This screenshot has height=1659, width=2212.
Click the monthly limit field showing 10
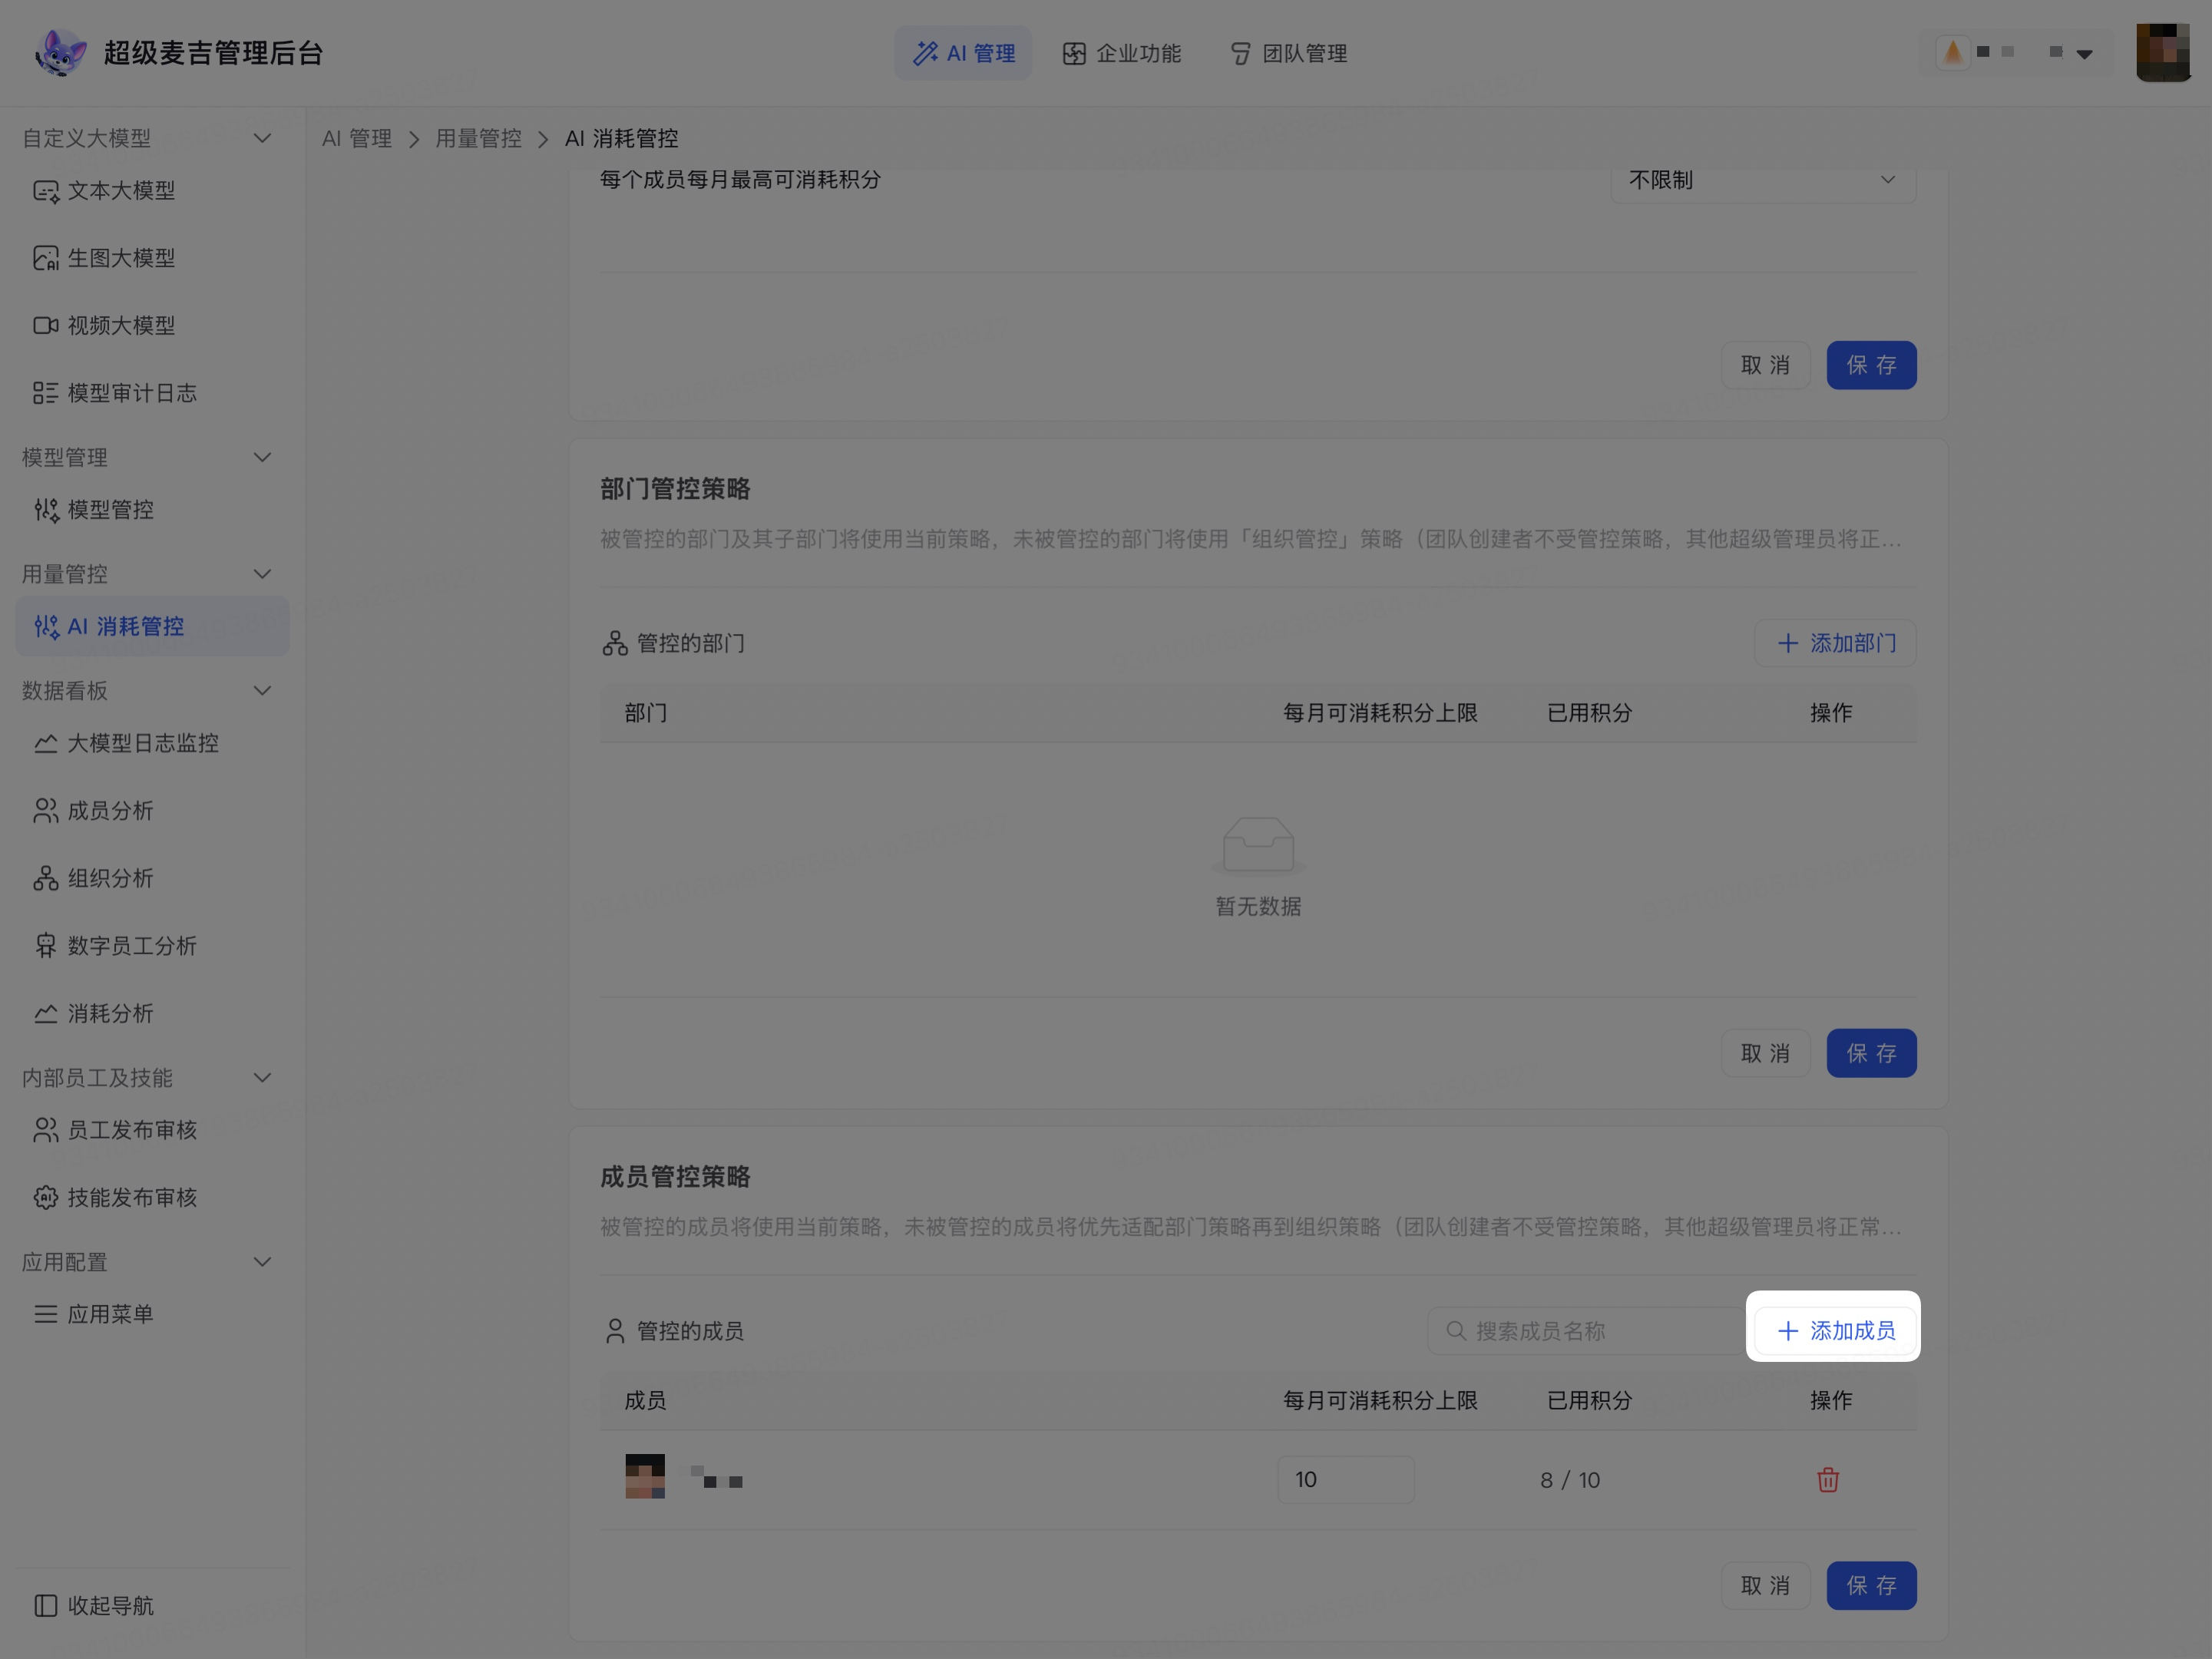pyautogui.click(x=1345, y=1479)
